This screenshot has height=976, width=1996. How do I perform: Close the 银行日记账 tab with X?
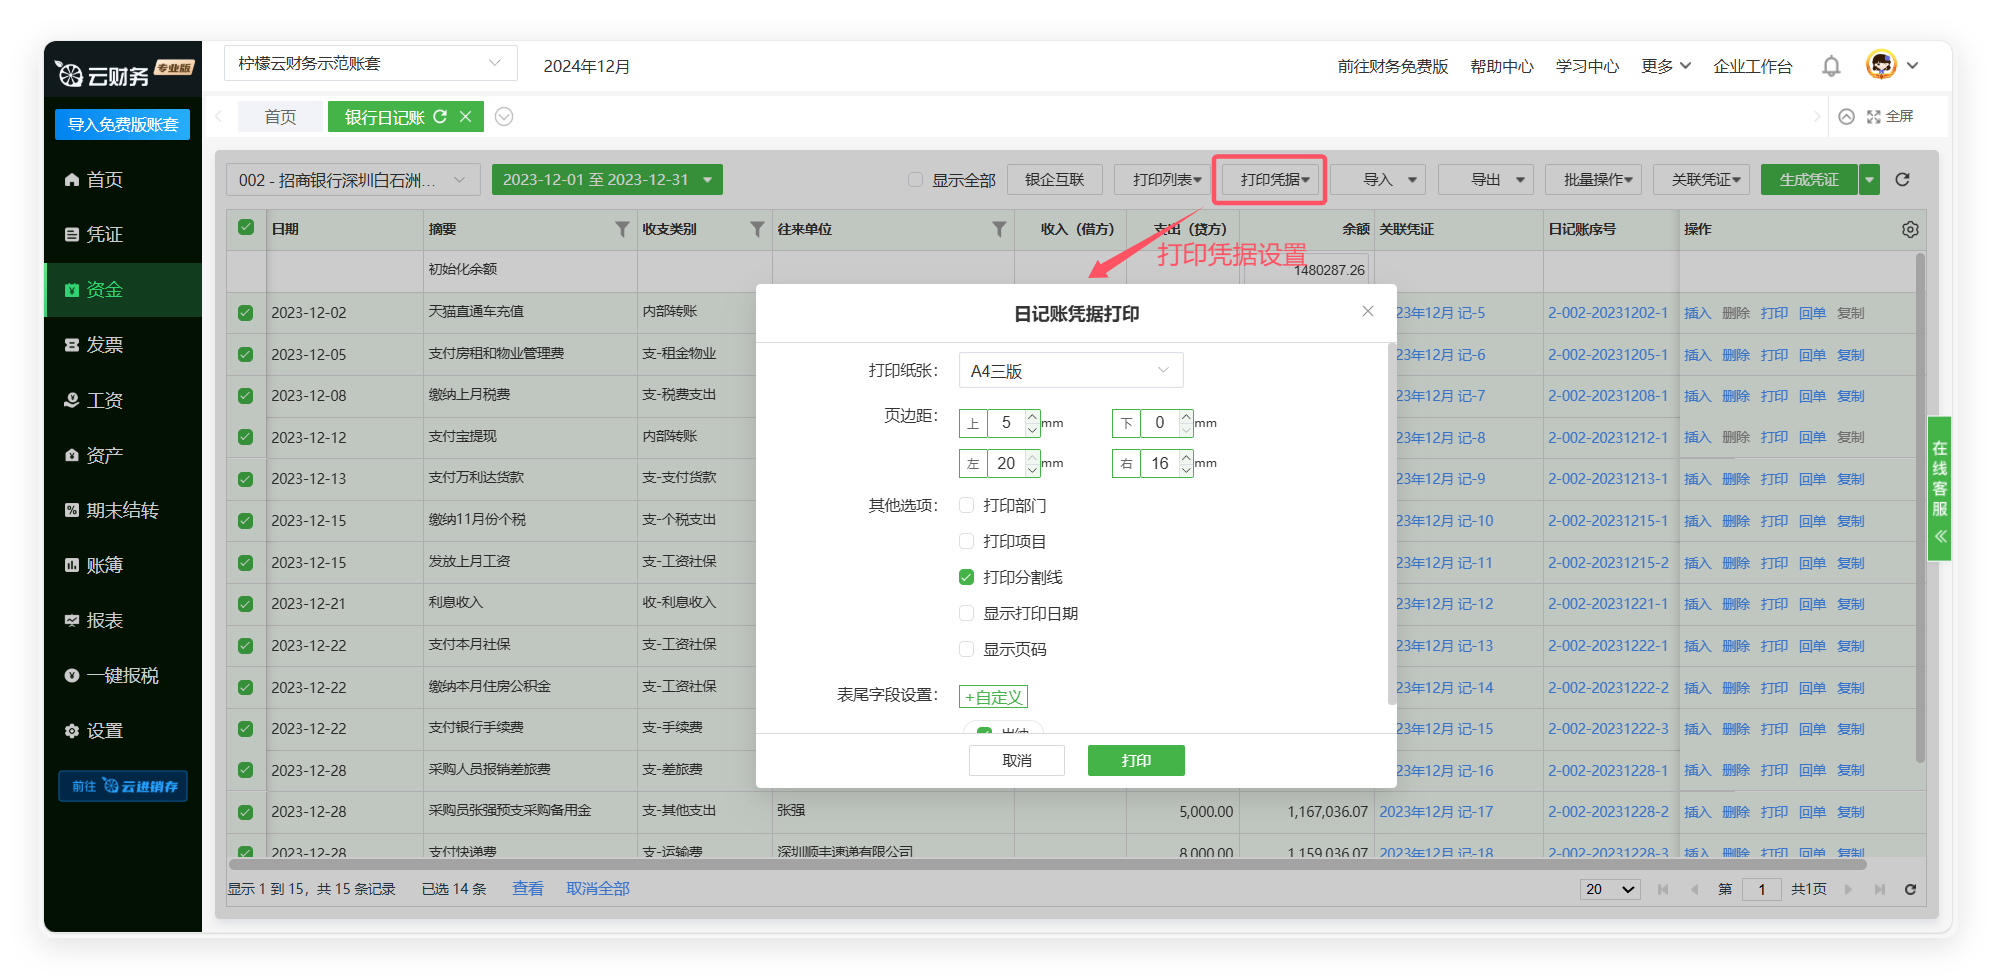(466, 117)
